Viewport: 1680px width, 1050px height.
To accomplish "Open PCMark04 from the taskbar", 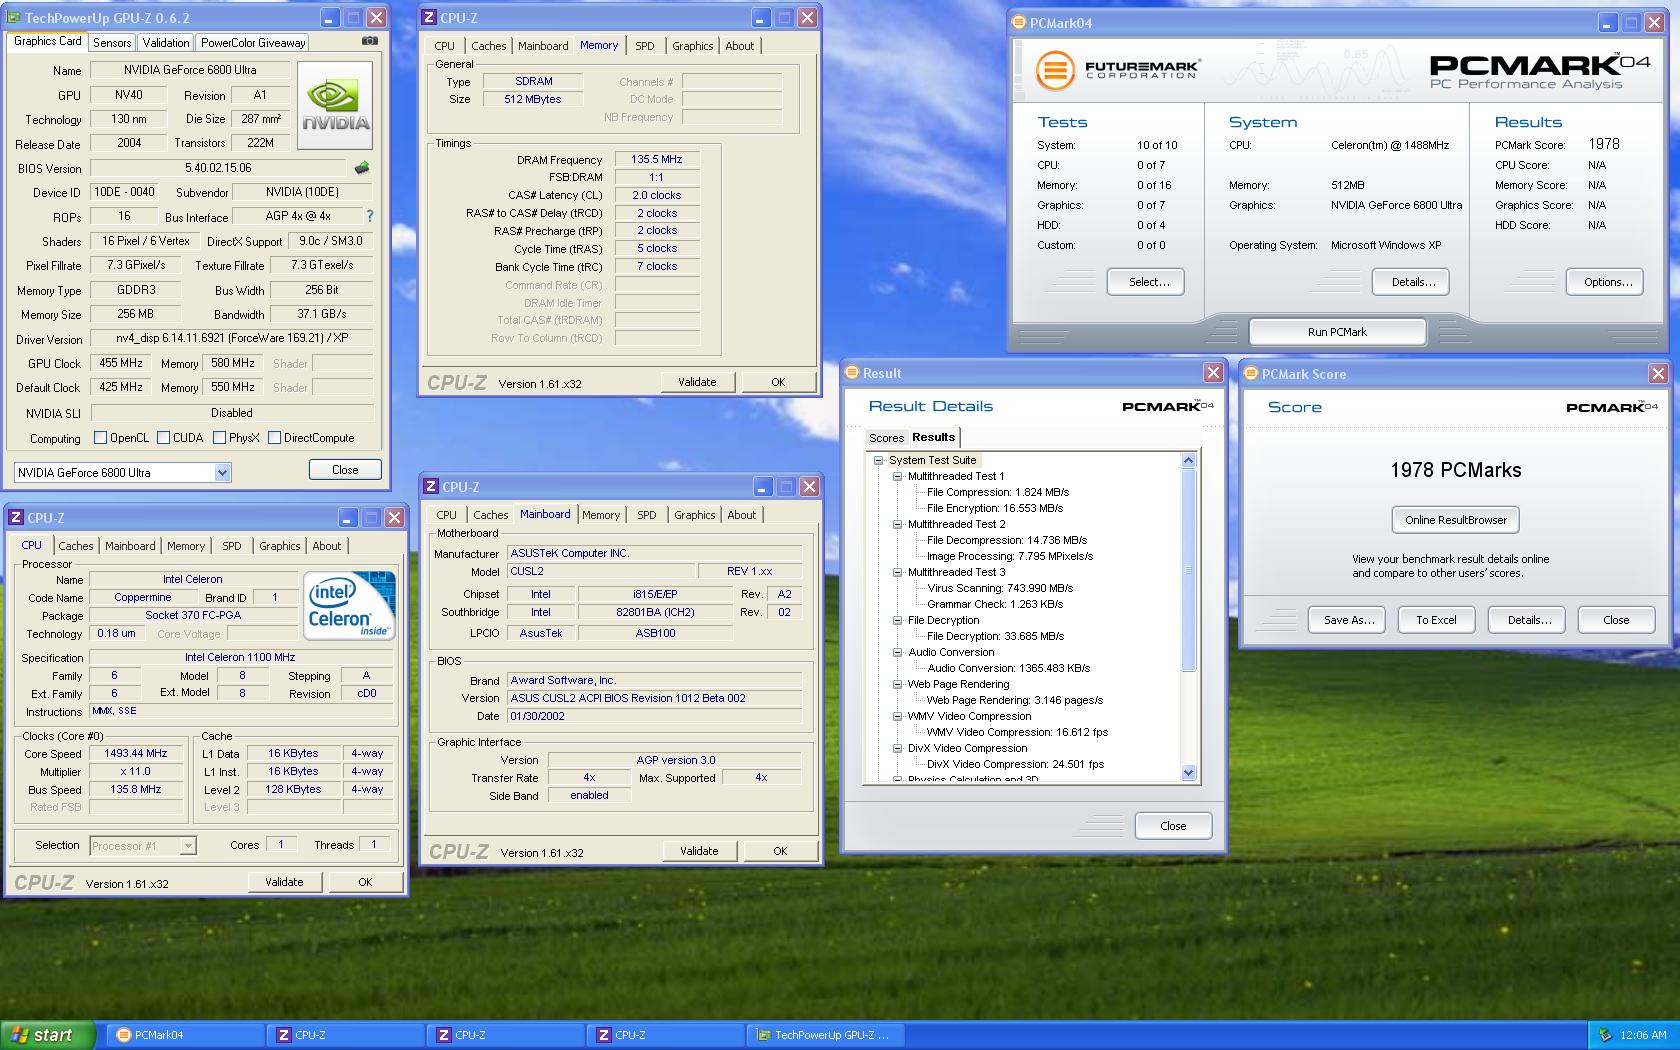I will tap(185, 1035).
